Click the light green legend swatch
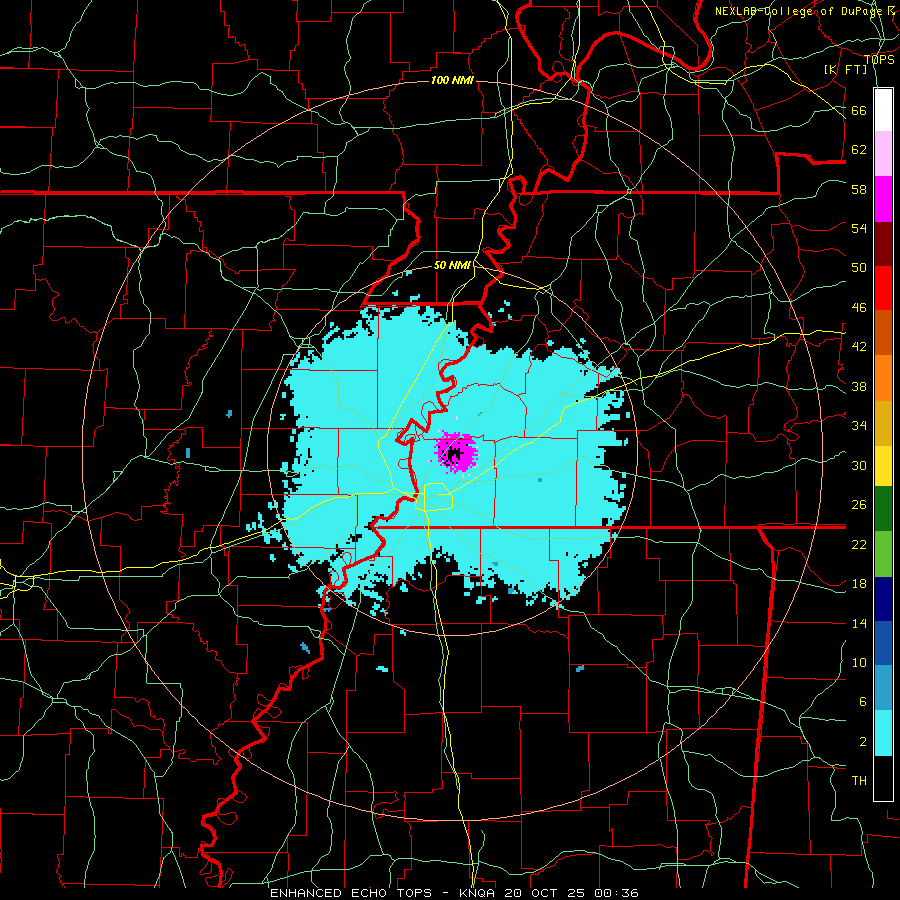This screenshot has height=900, width=900. [883, 554]
